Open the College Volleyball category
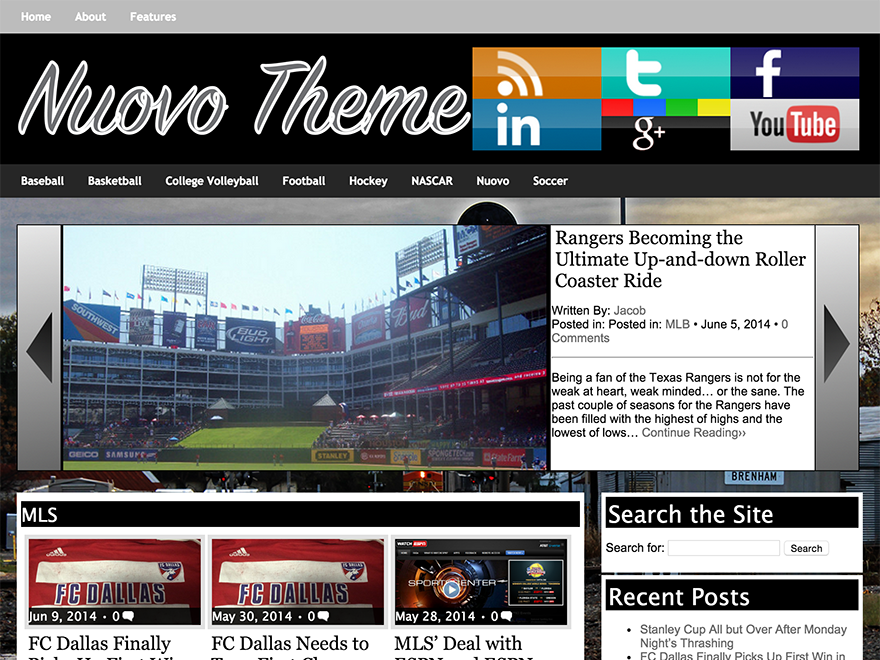Screen dimensions: 880x660 (x=212, y=181)
